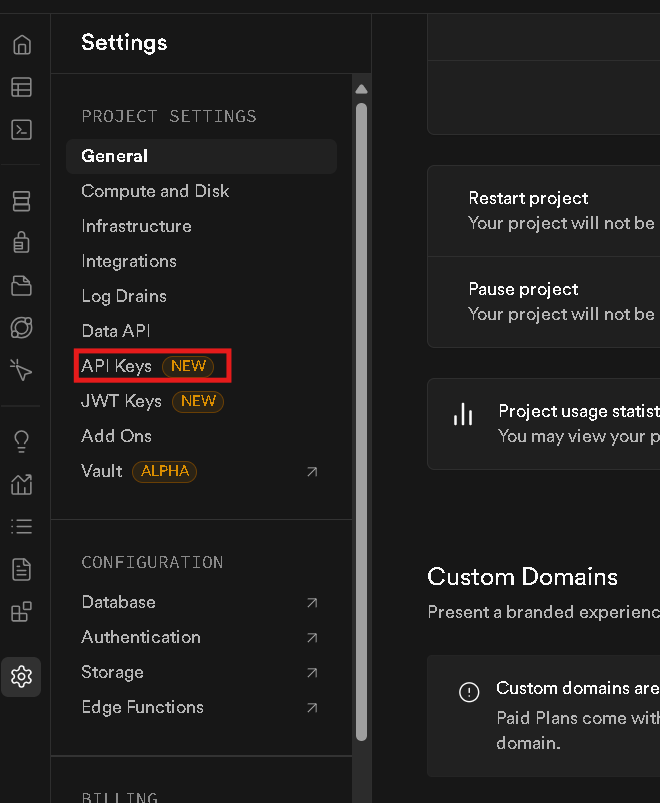Open the Vault external link

pyautogui.click(x=312, y=471)
